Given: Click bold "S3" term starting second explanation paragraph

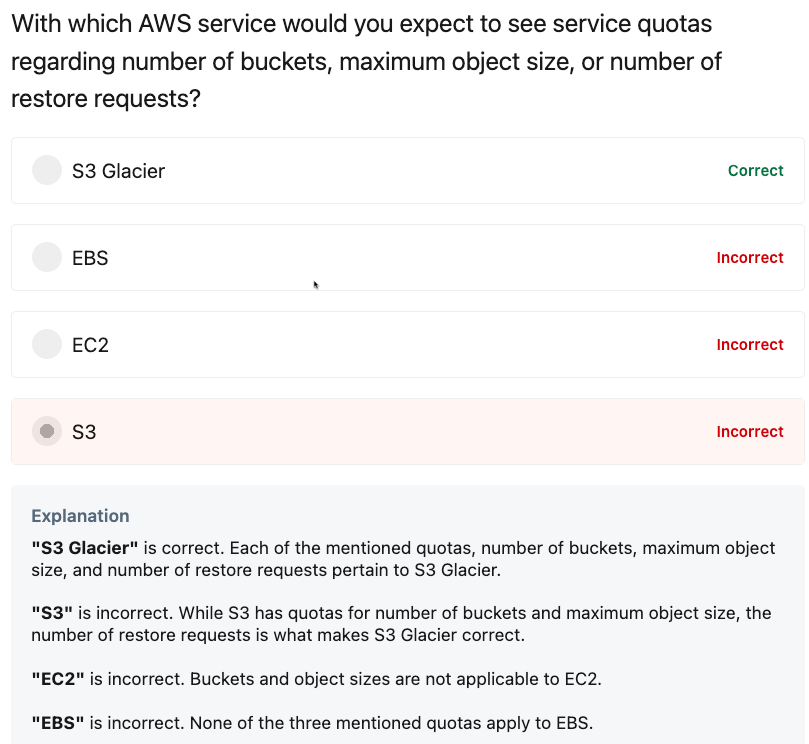Looking at the screenshot, I should (54, 613).
